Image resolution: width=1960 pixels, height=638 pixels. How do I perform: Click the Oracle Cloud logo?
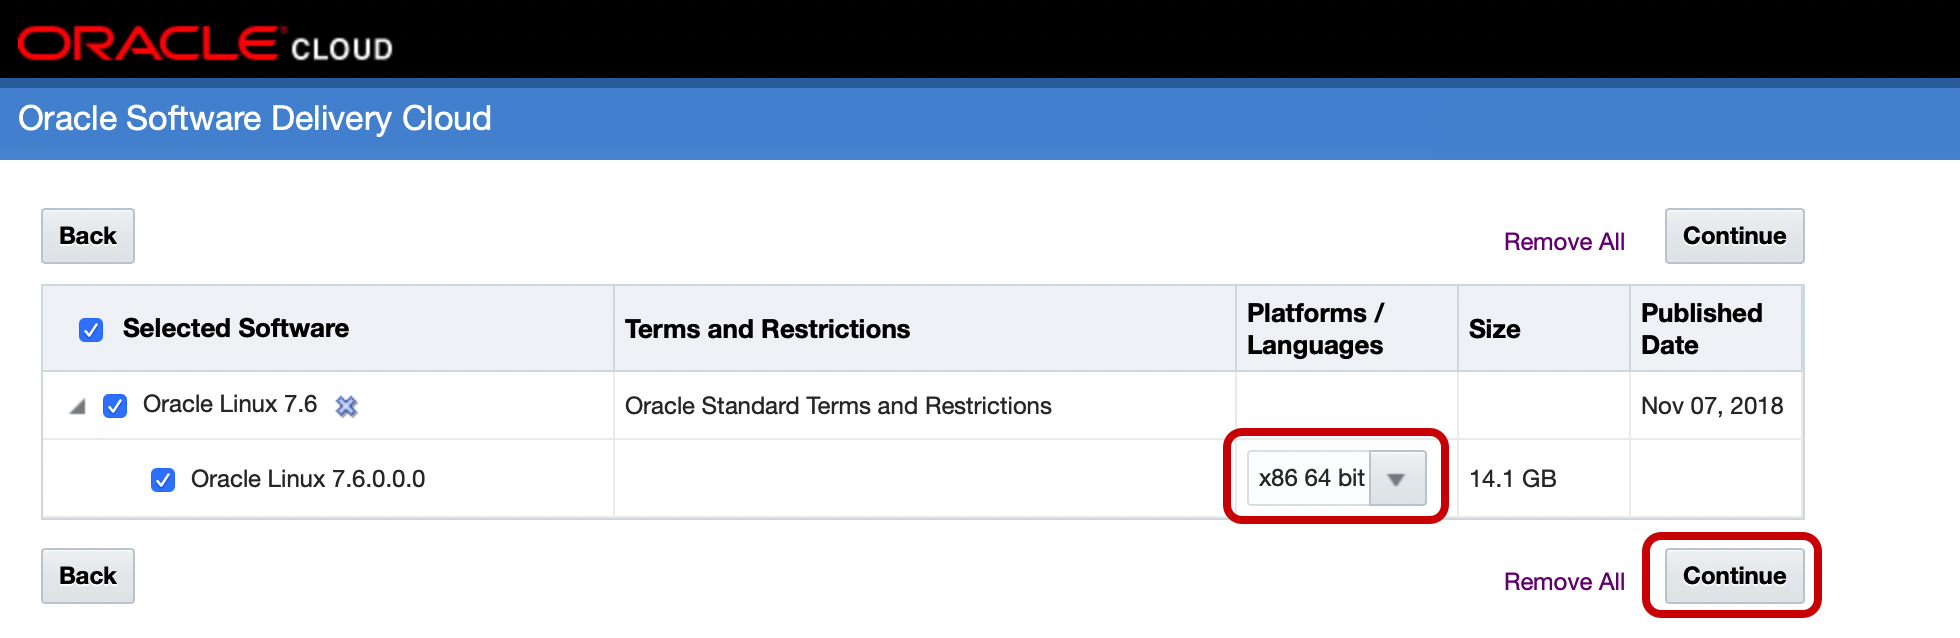click(205, 44)
